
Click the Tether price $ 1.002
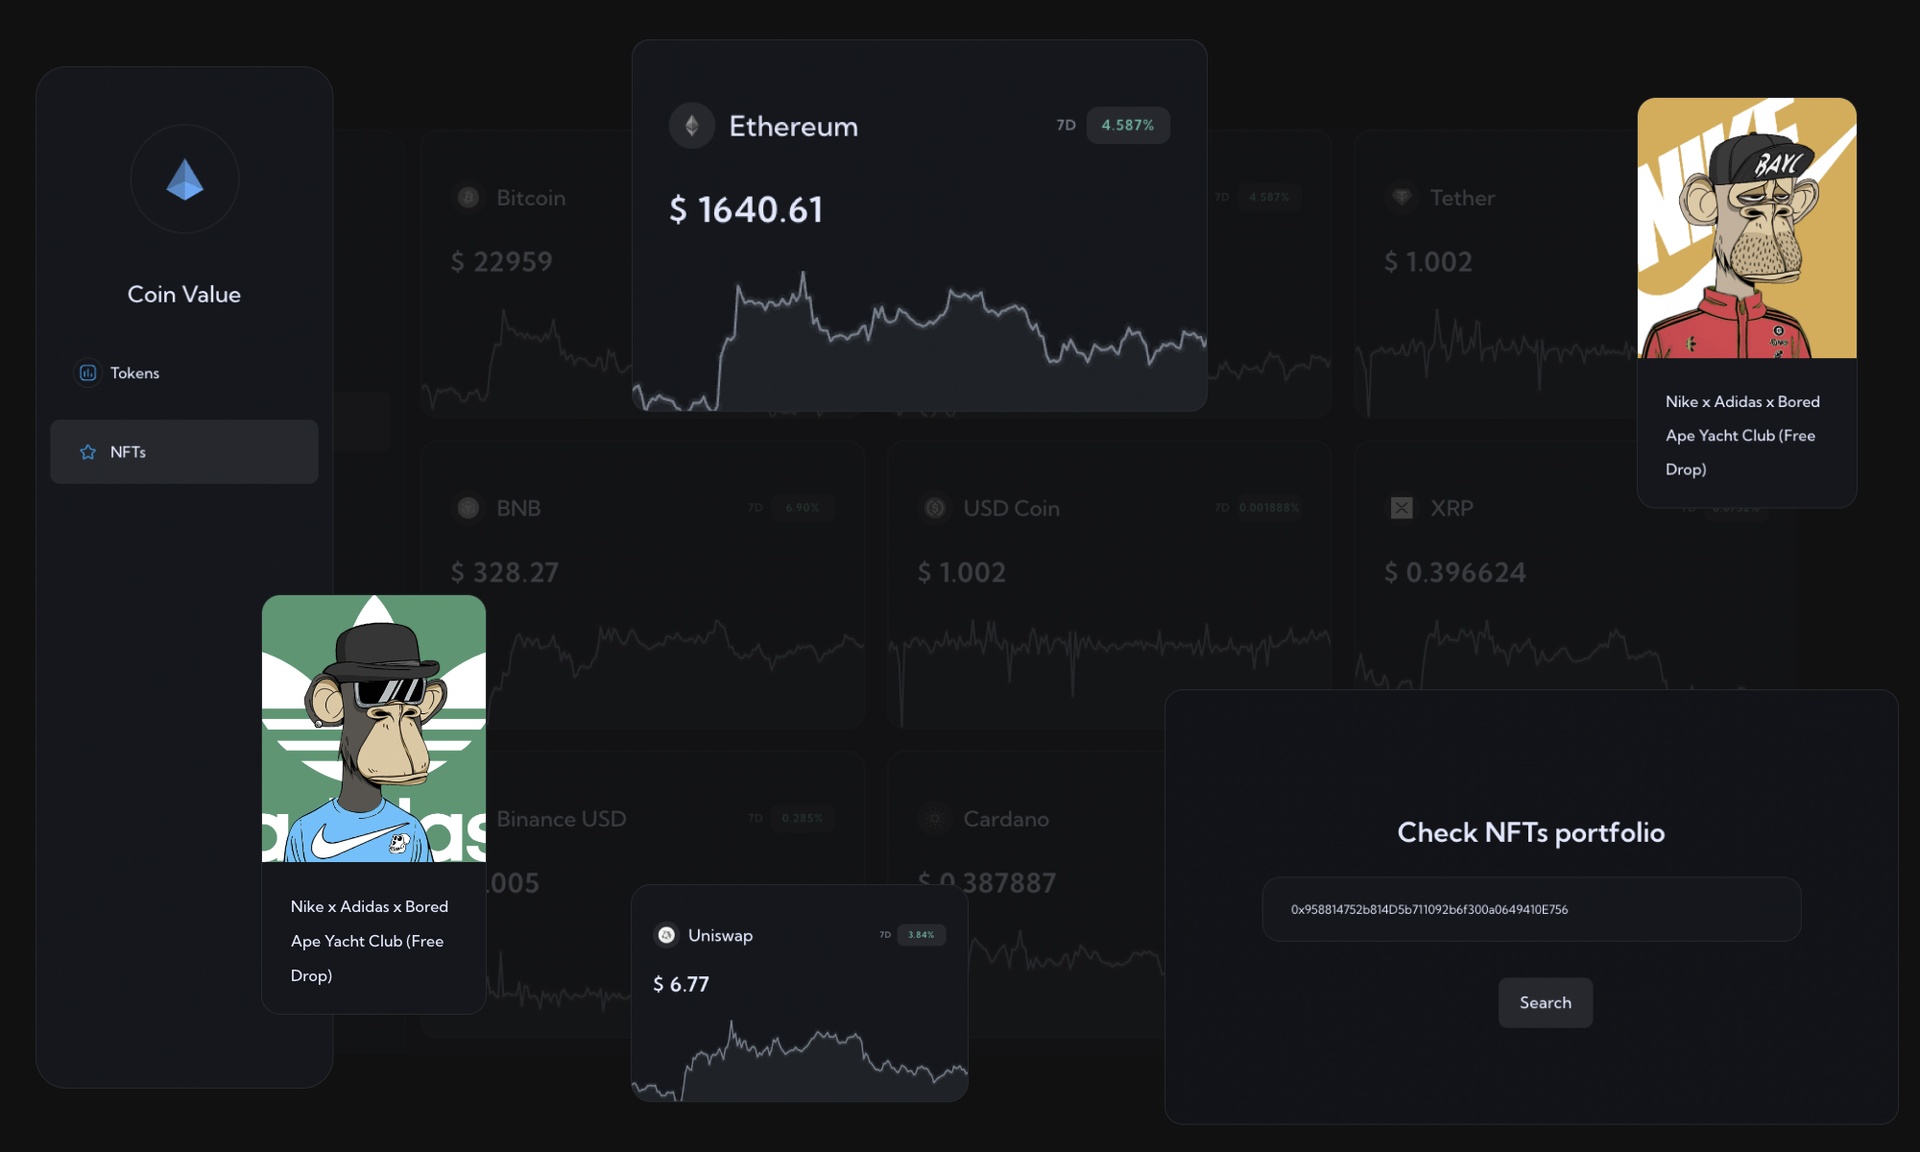(1428, 262)
